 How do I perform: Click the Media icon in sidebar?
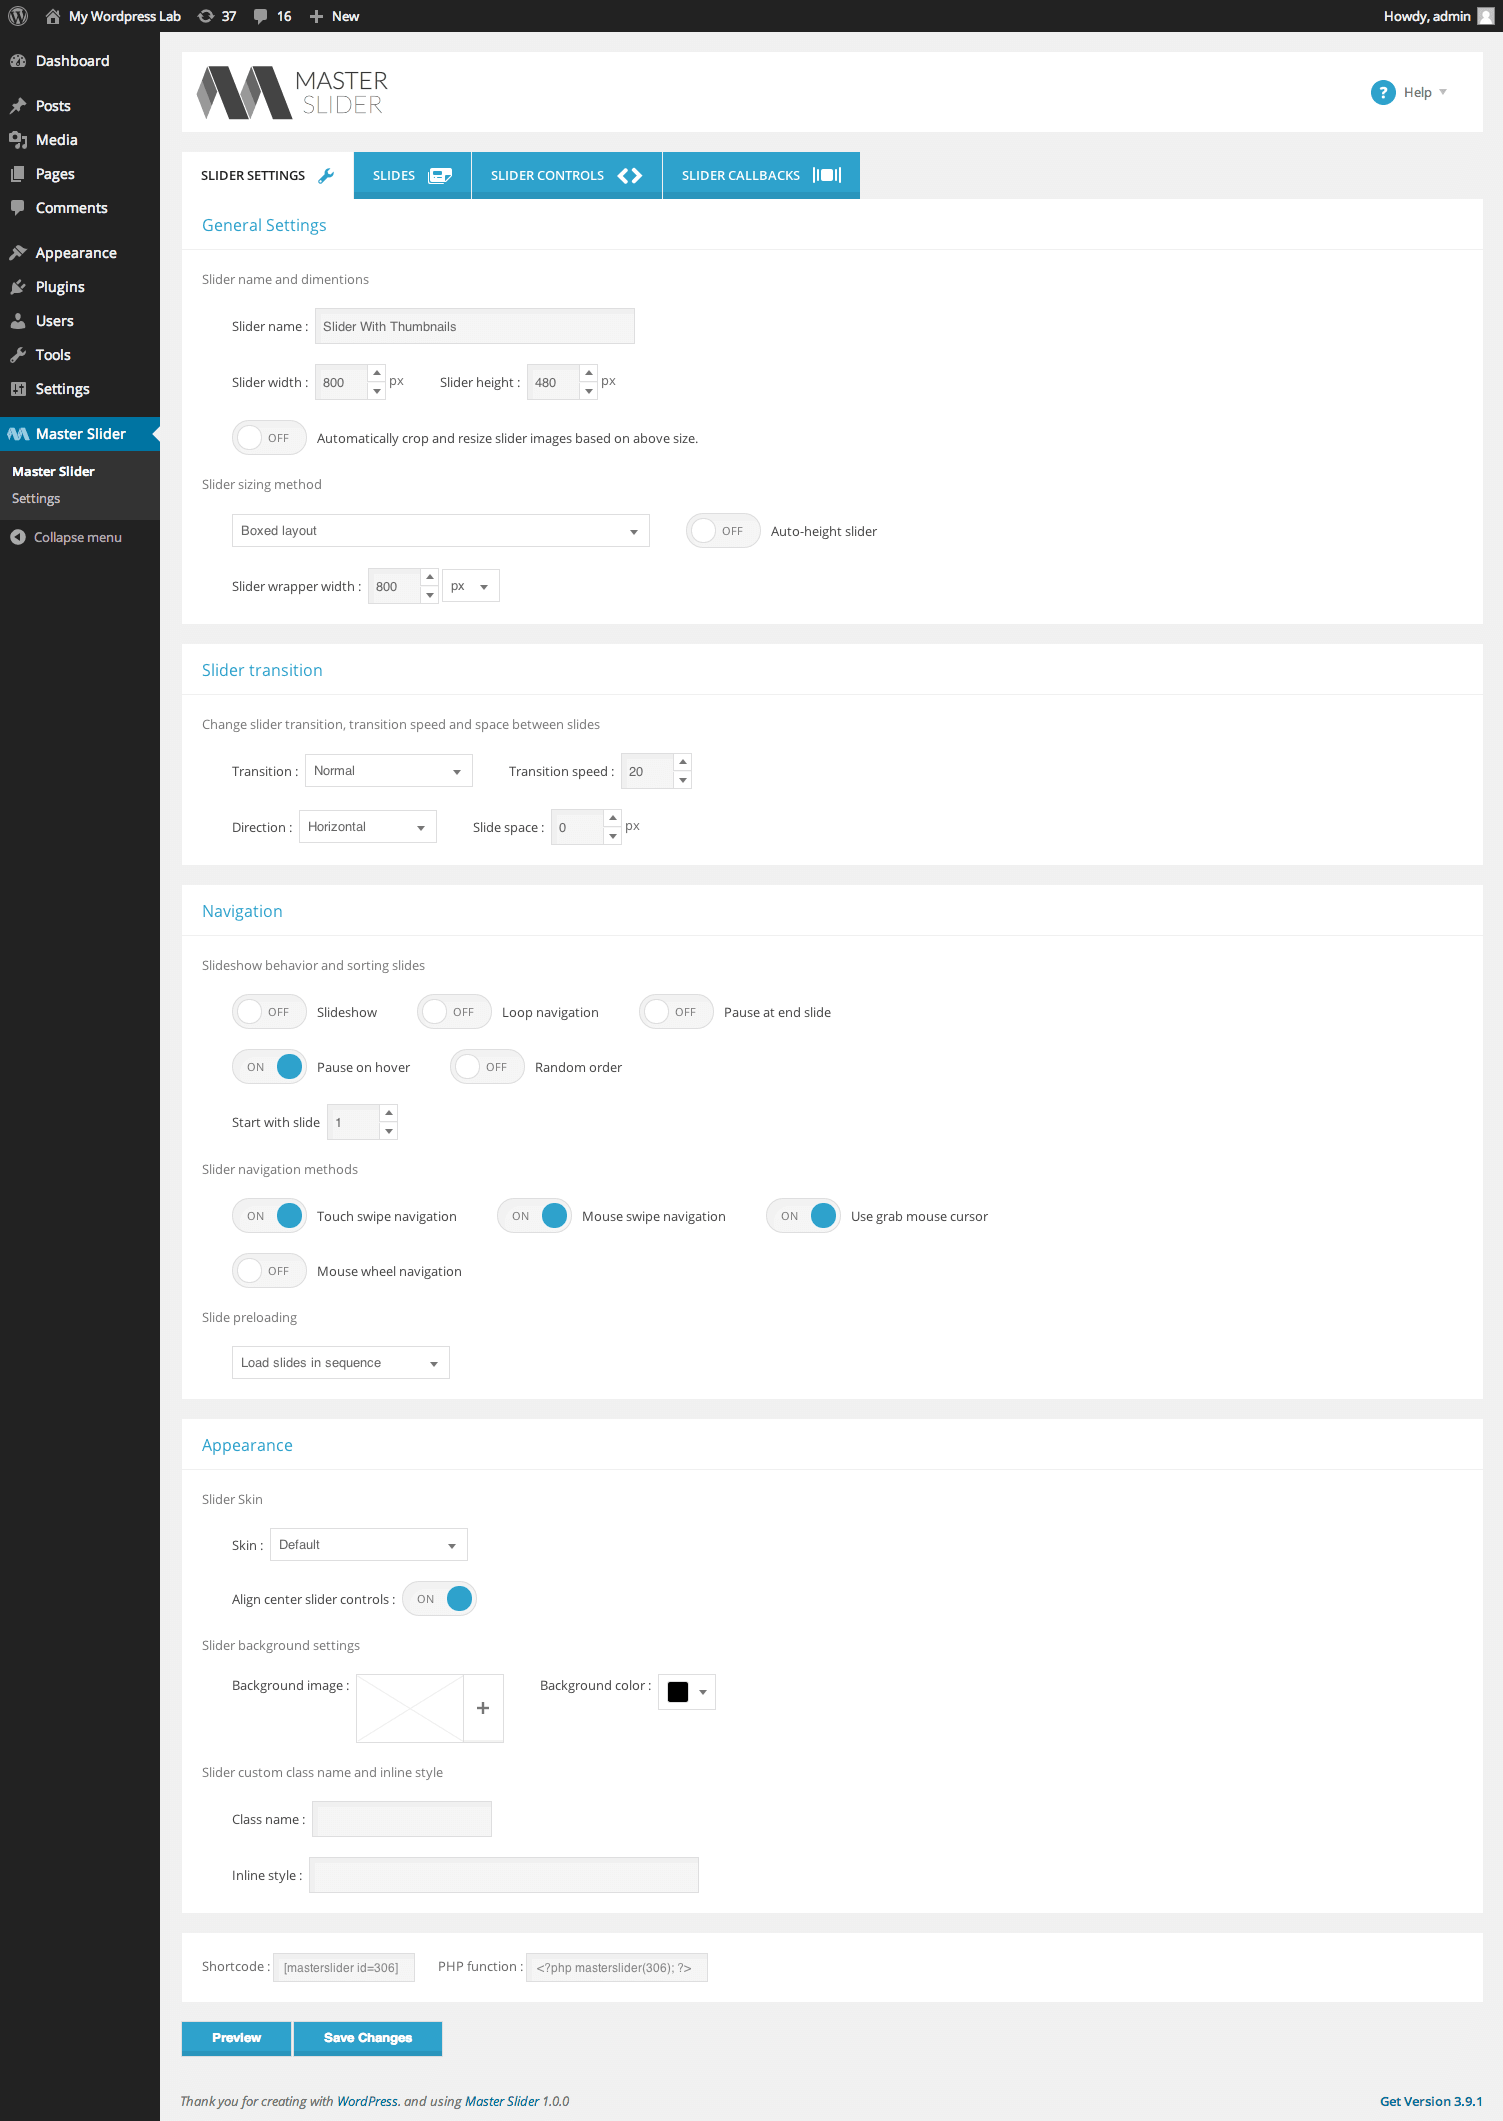click(x=18, y=140)
